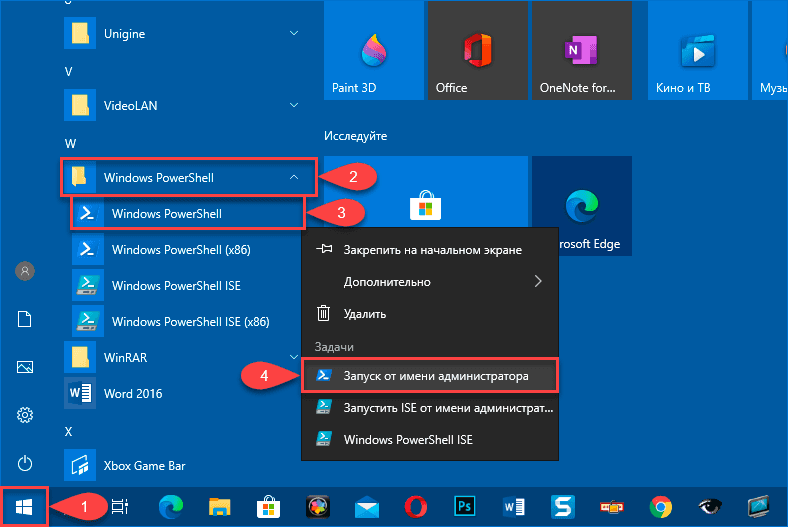Click the letter X section header
The height and width of the screenshot is (527, 788).
click(x=69, y=432)
